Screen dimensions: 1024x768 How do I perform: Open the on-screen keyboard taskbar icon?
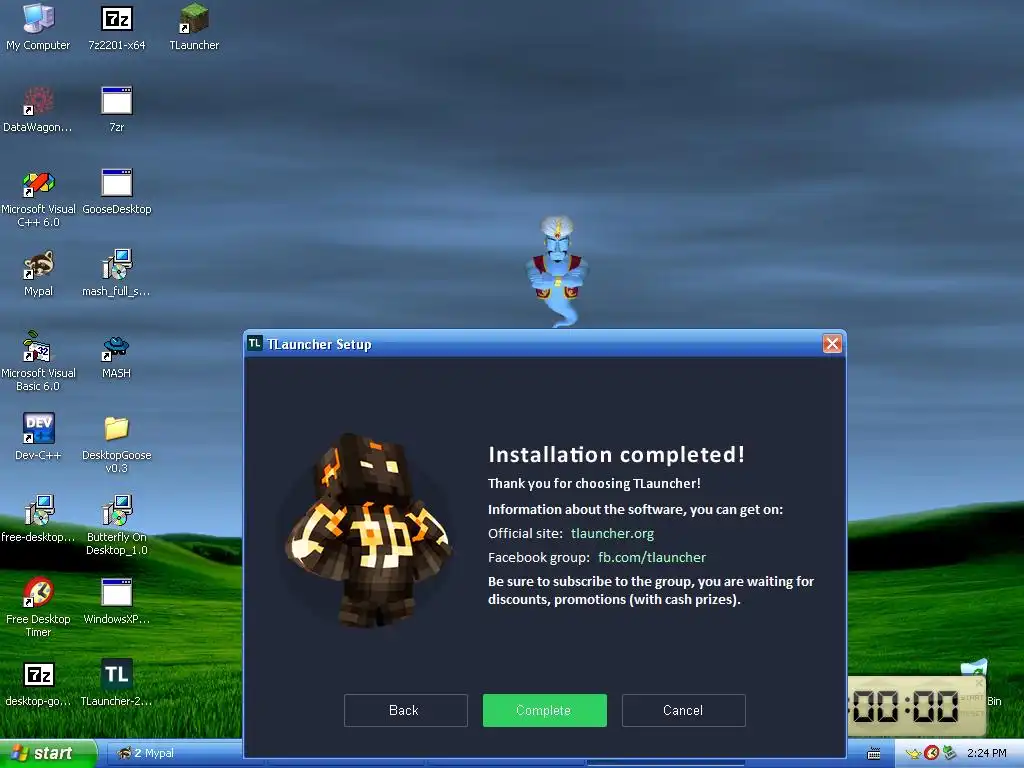pos(873,754)
